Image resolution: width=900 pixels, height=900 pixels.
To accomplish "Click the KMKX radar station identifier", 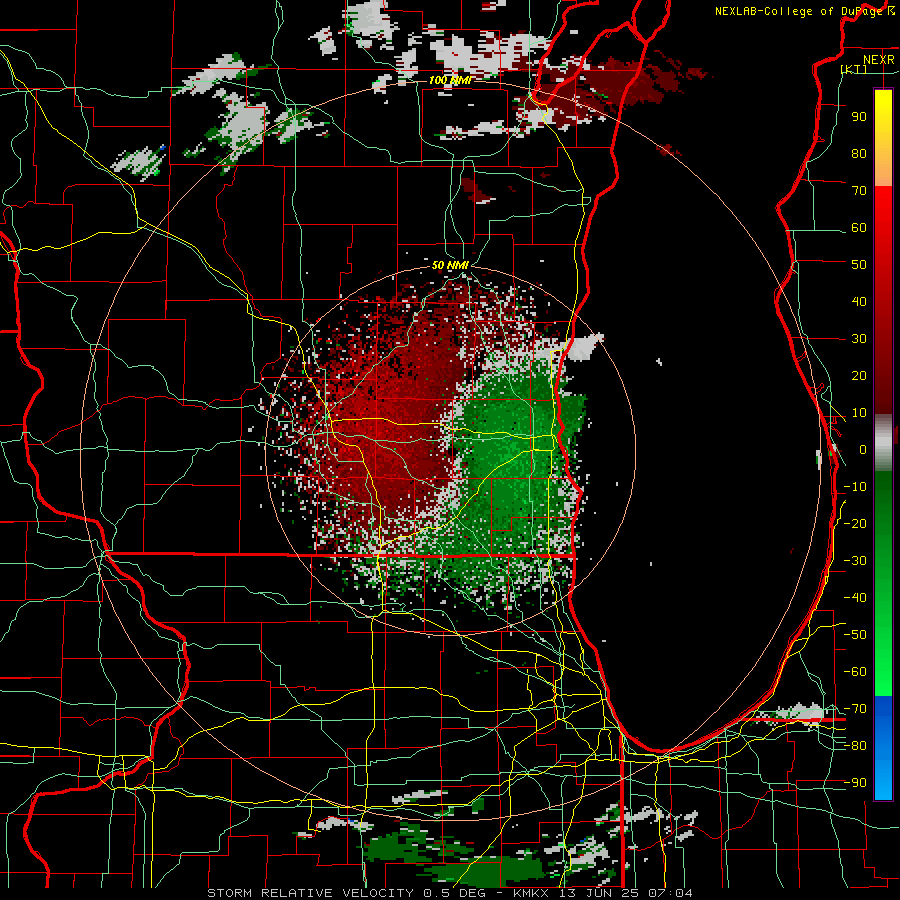I will coord(531,893).
